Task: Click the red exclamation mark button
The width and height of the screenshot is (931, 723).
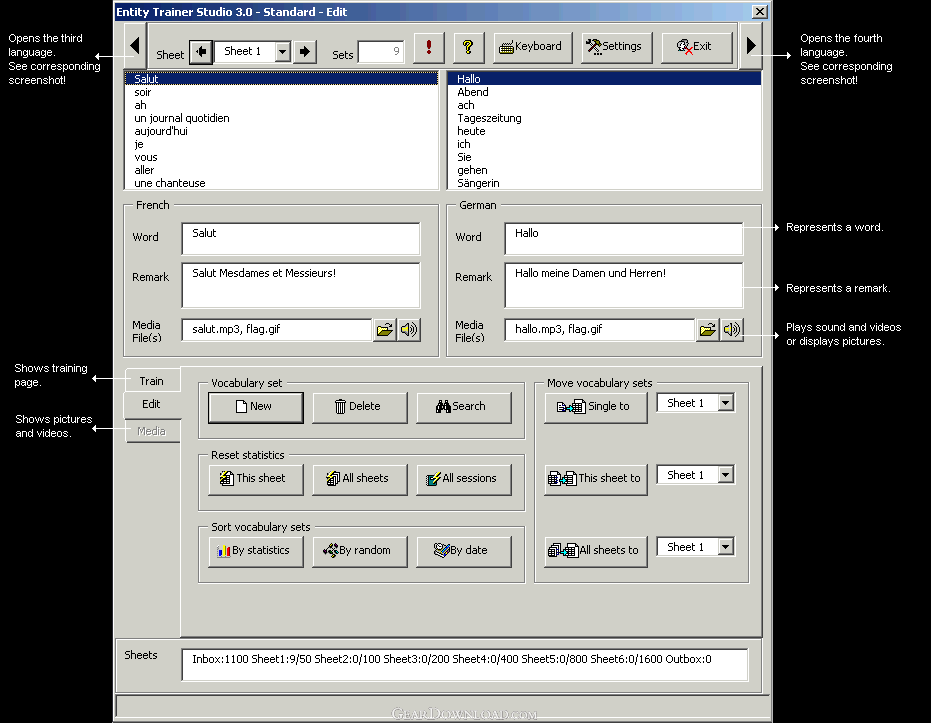Action: click(x=429, y=47)
